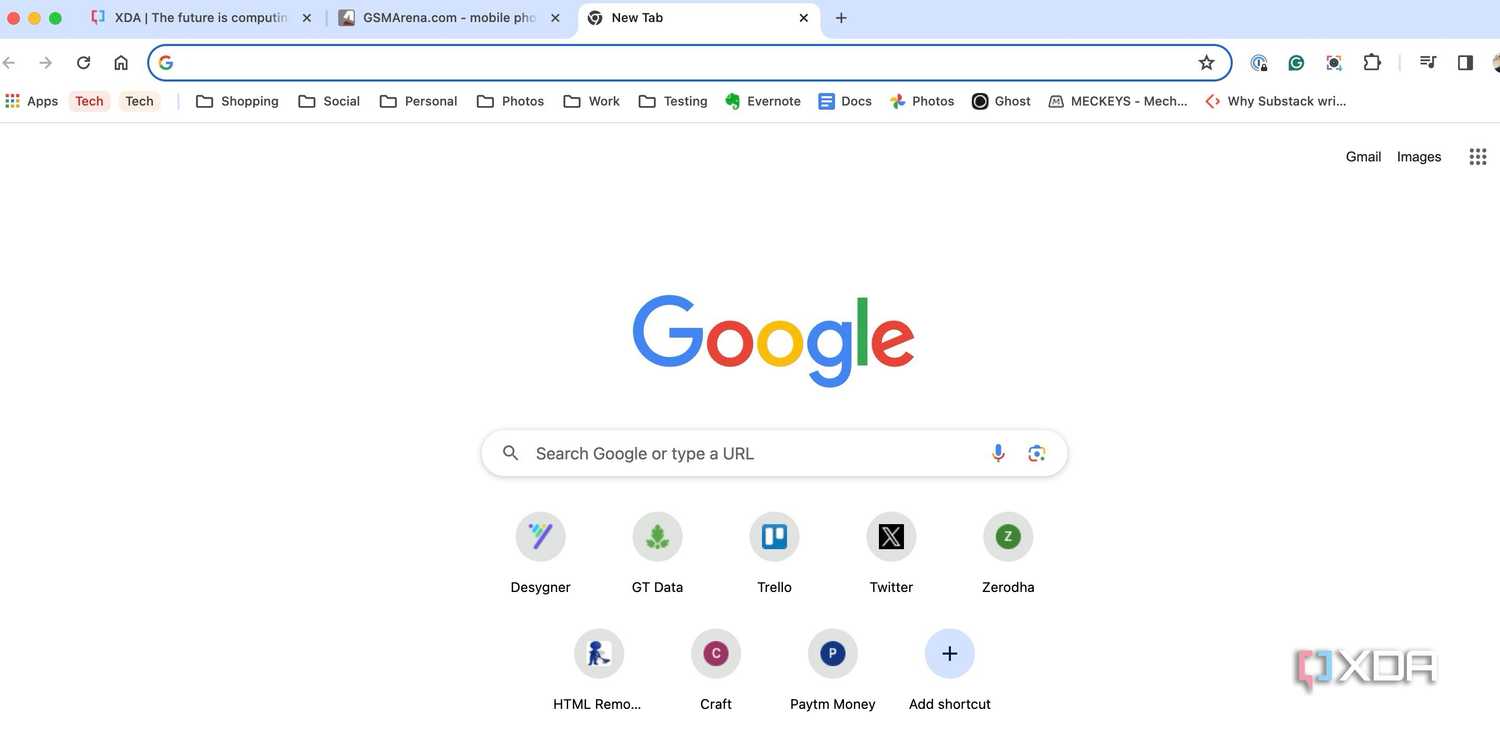Screen dimensions: 1500x756
Task: Expand the Social bookmarks folder
Action: 329,101
